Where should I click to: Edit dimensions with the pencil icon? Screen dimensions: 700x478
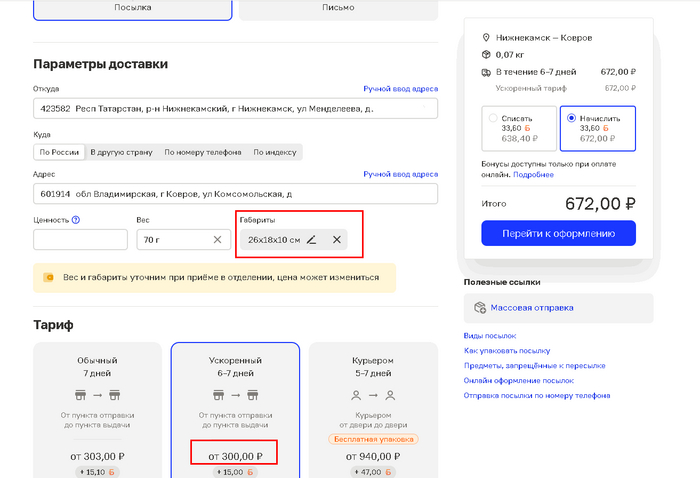click(312, 239)
